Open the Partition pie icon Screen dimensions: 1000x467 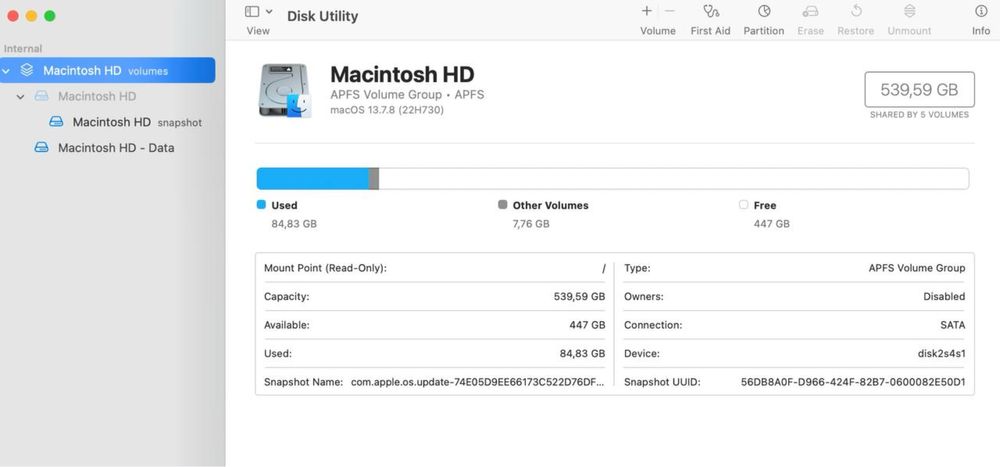click(764, 11)
